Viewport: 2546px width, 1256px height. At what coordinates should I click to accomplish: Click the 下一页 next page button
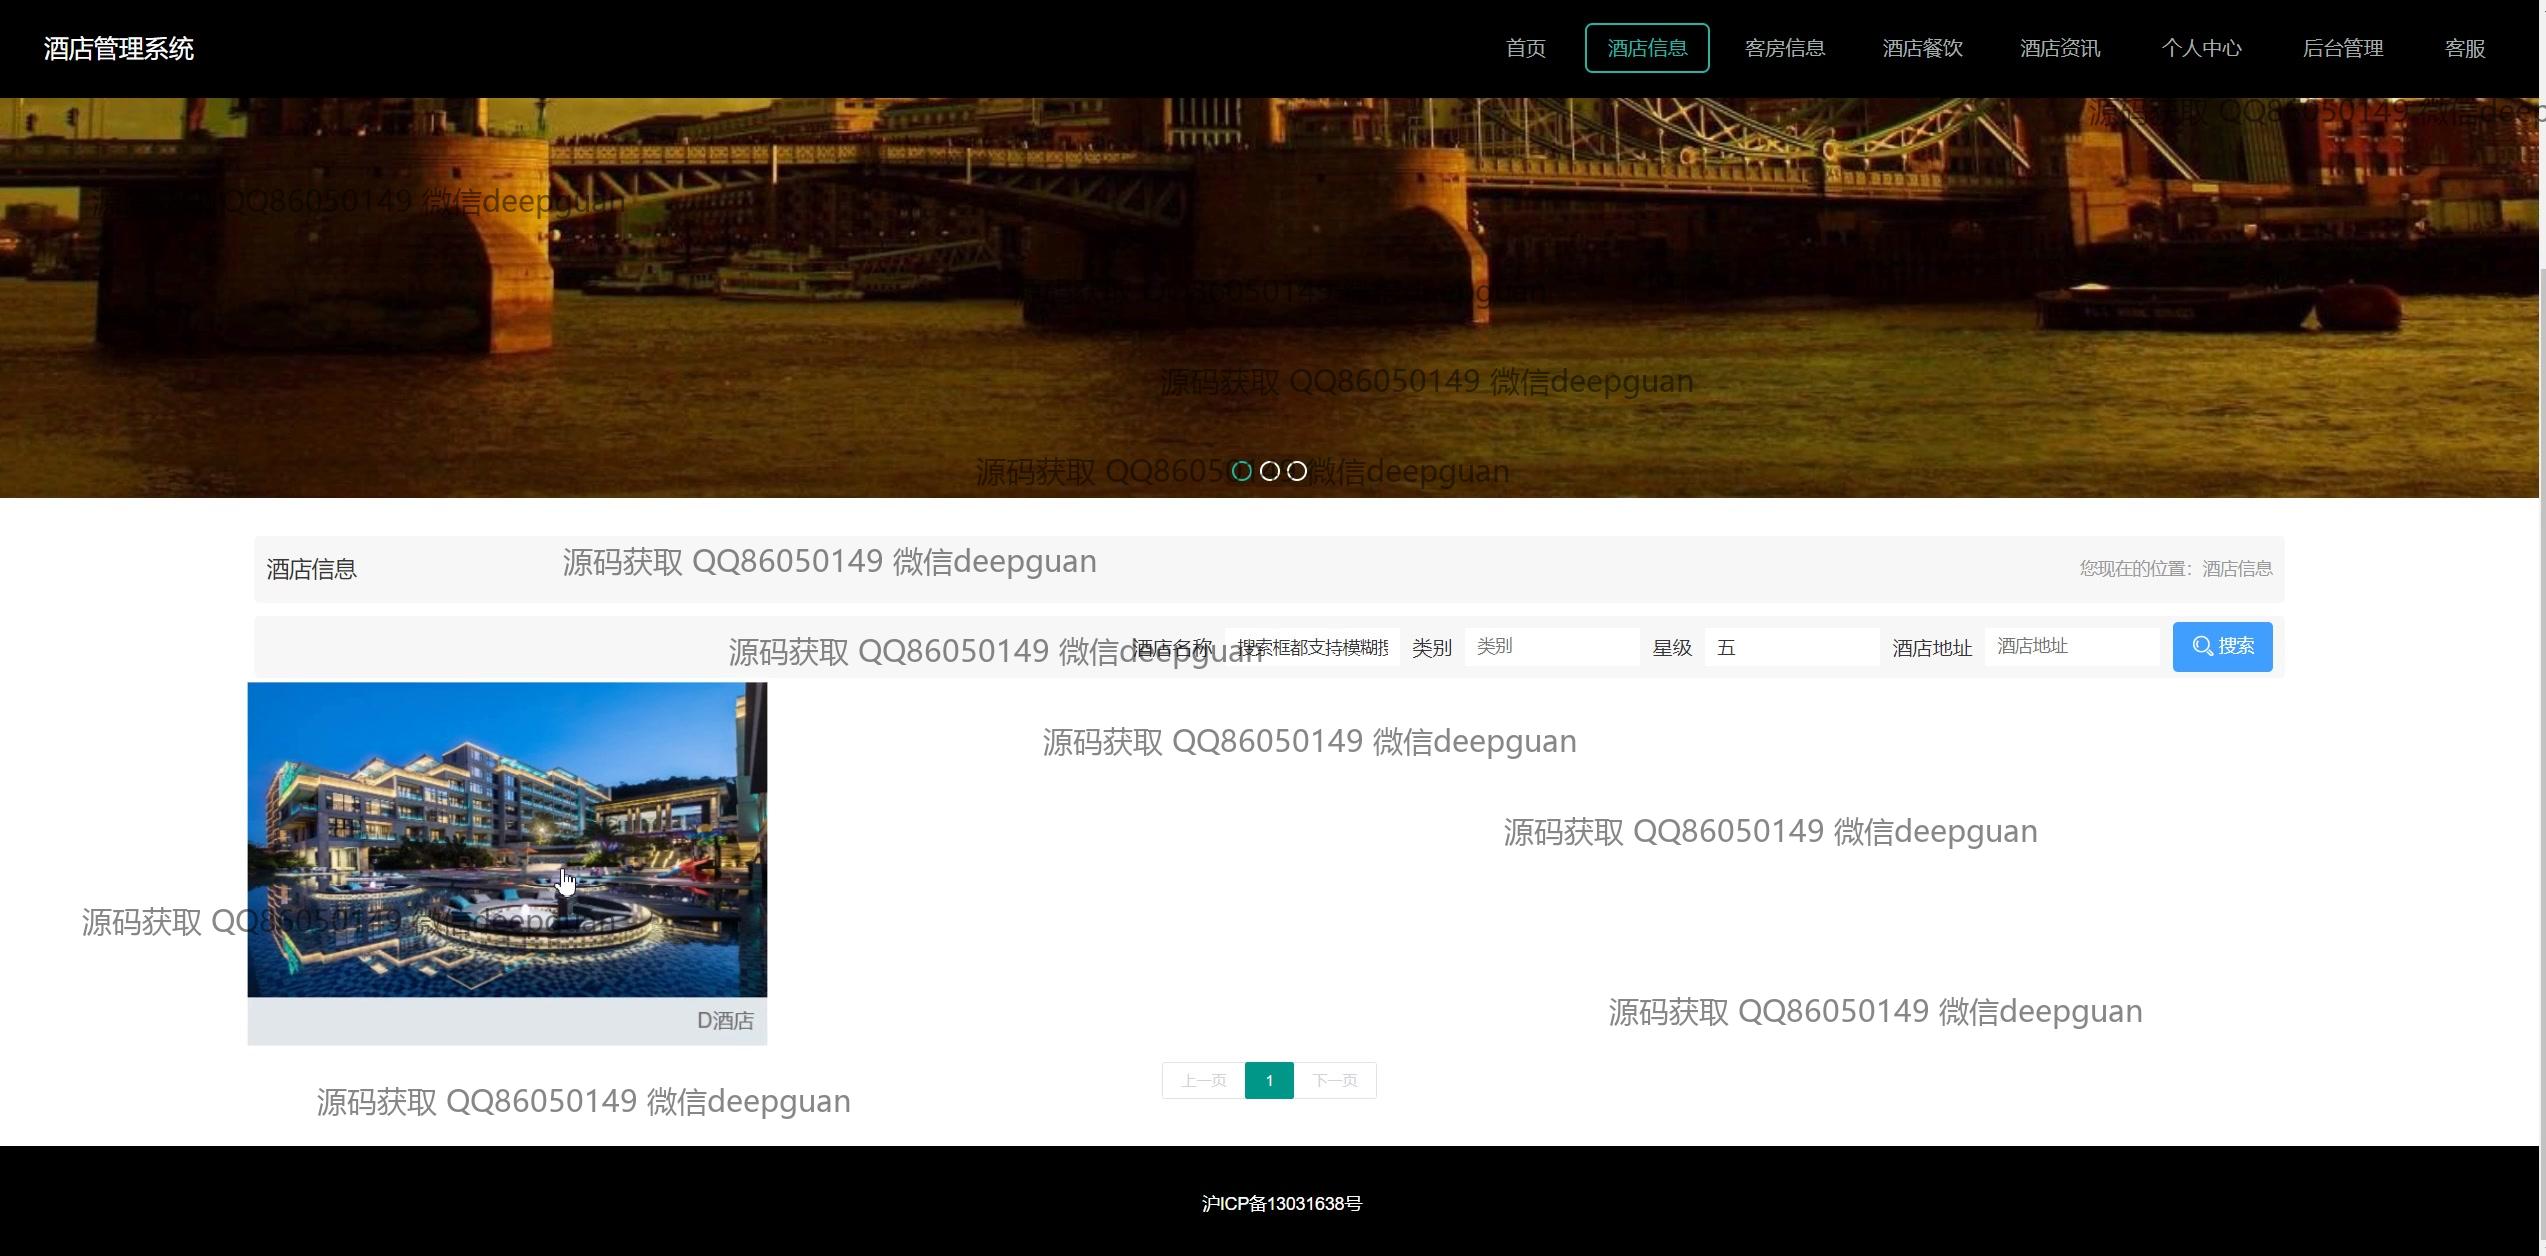(1335, 1080)
